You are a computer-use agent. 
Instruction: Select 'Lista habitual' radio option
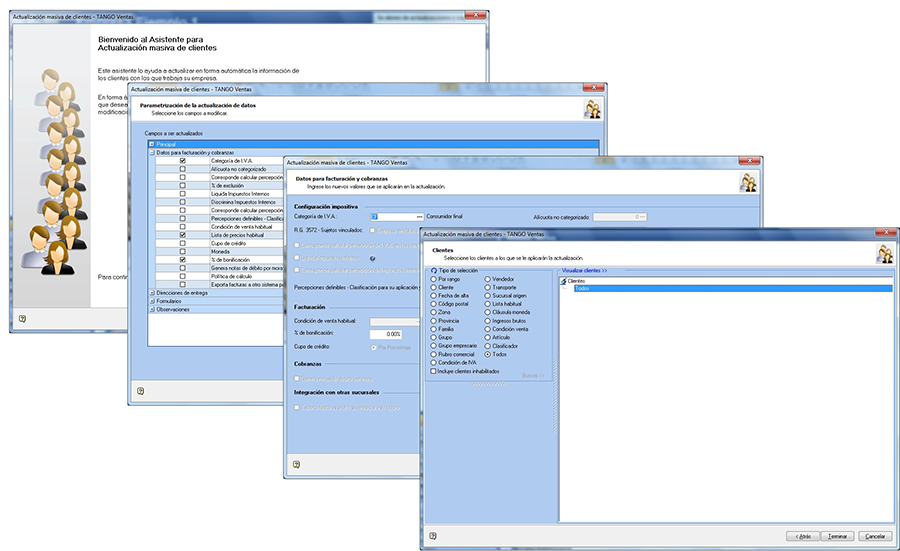pos(487,304)
